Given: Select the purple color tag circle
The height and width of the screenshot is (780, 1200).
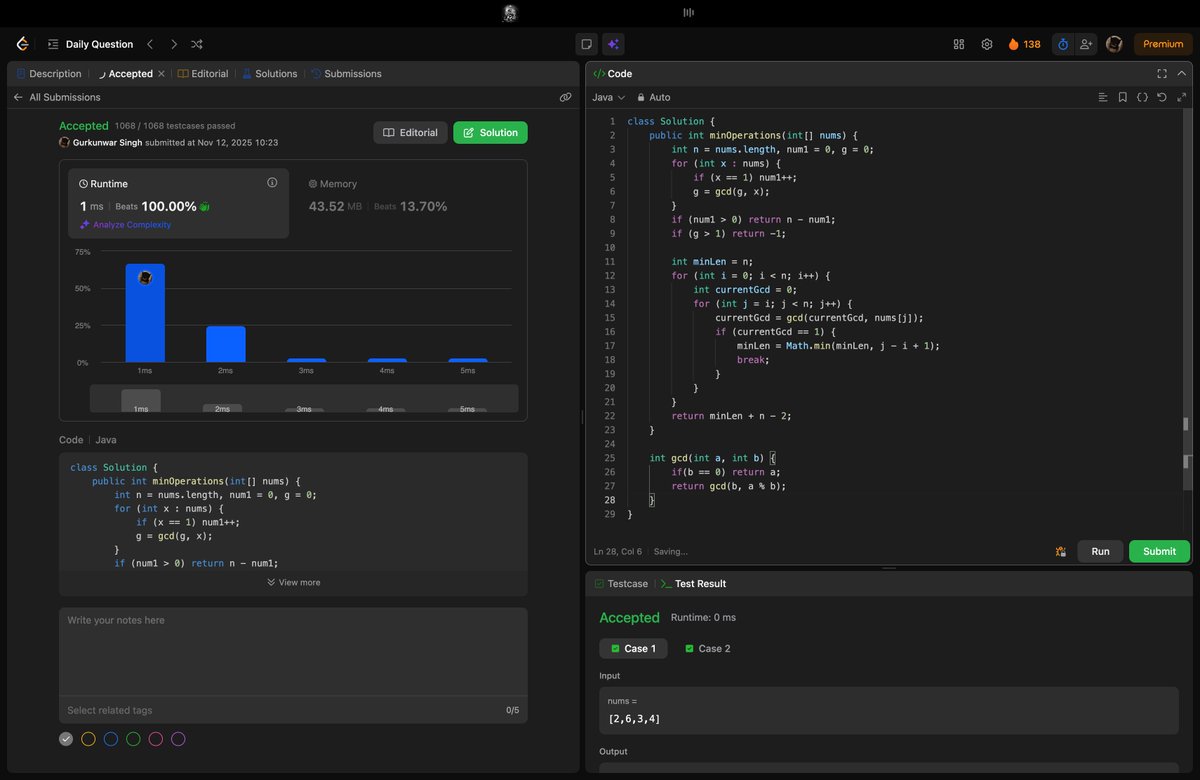Looking at the screenshot, I should tap(178, 739).
